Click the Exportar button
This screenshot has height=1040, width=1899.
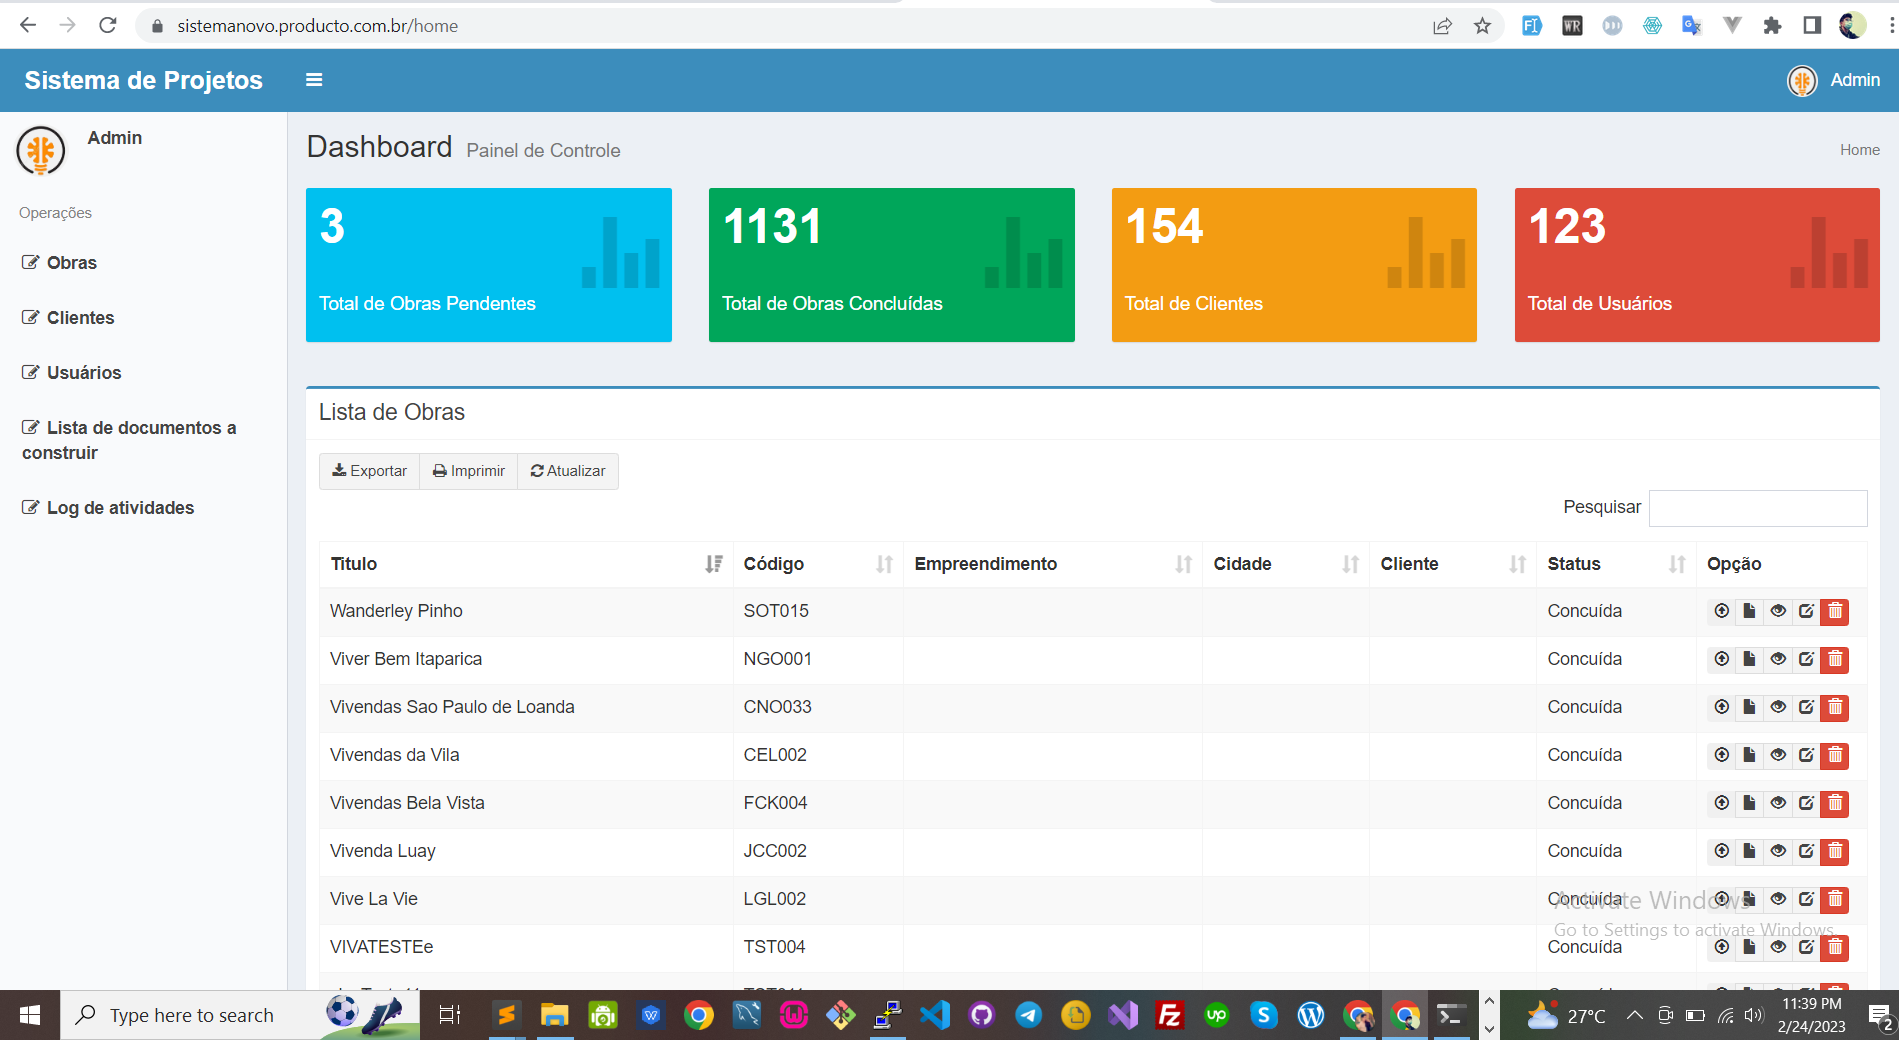[370, 471]
